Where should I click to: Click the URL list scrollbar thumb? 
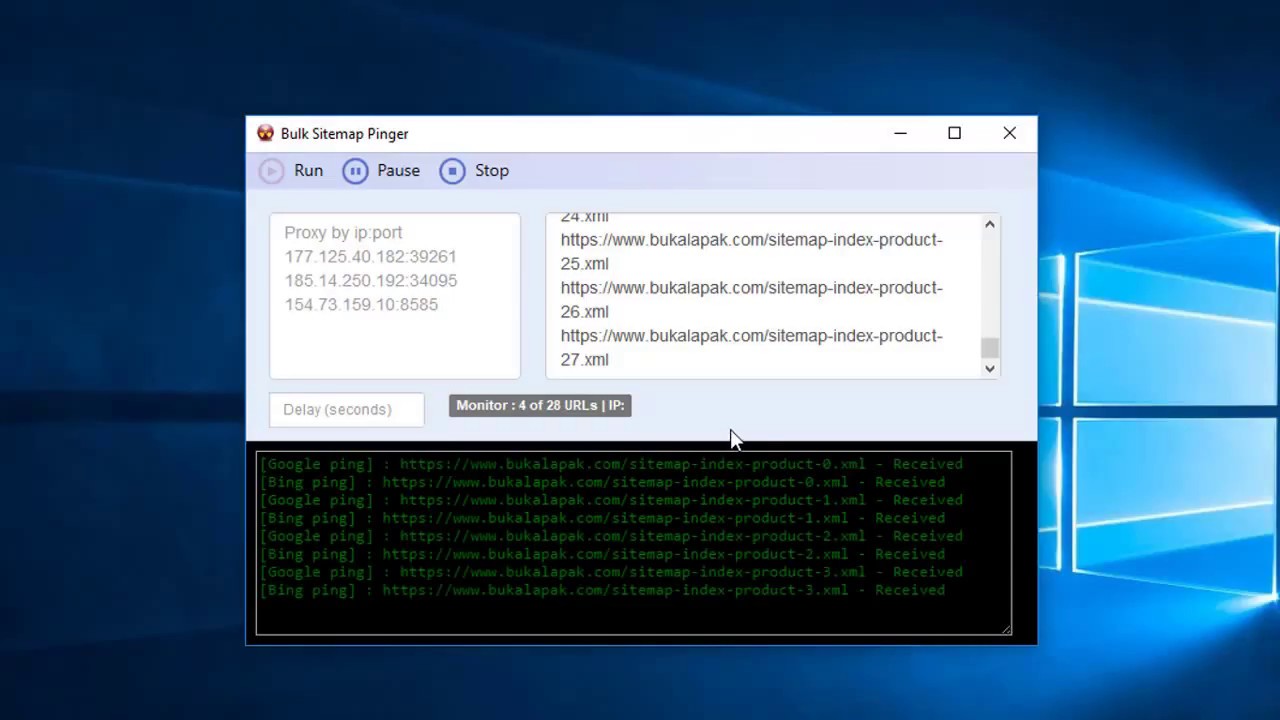coord(989,348)
